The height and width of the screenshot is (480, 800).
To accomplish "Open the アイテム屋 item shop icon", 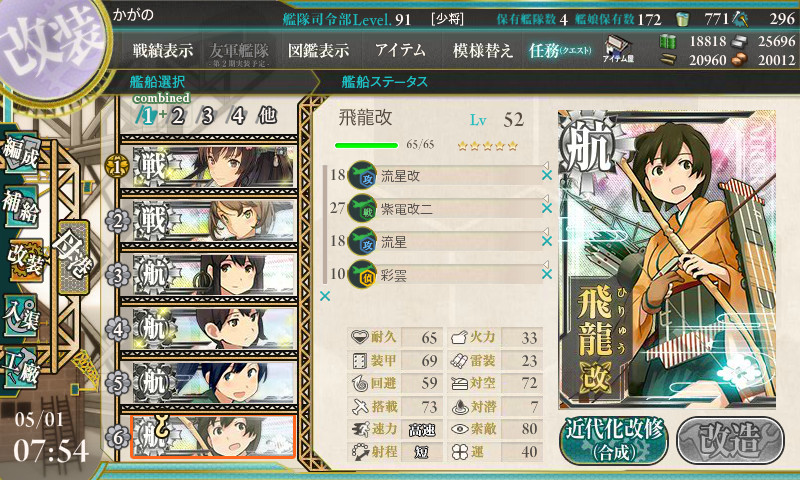I will [618, 49].
